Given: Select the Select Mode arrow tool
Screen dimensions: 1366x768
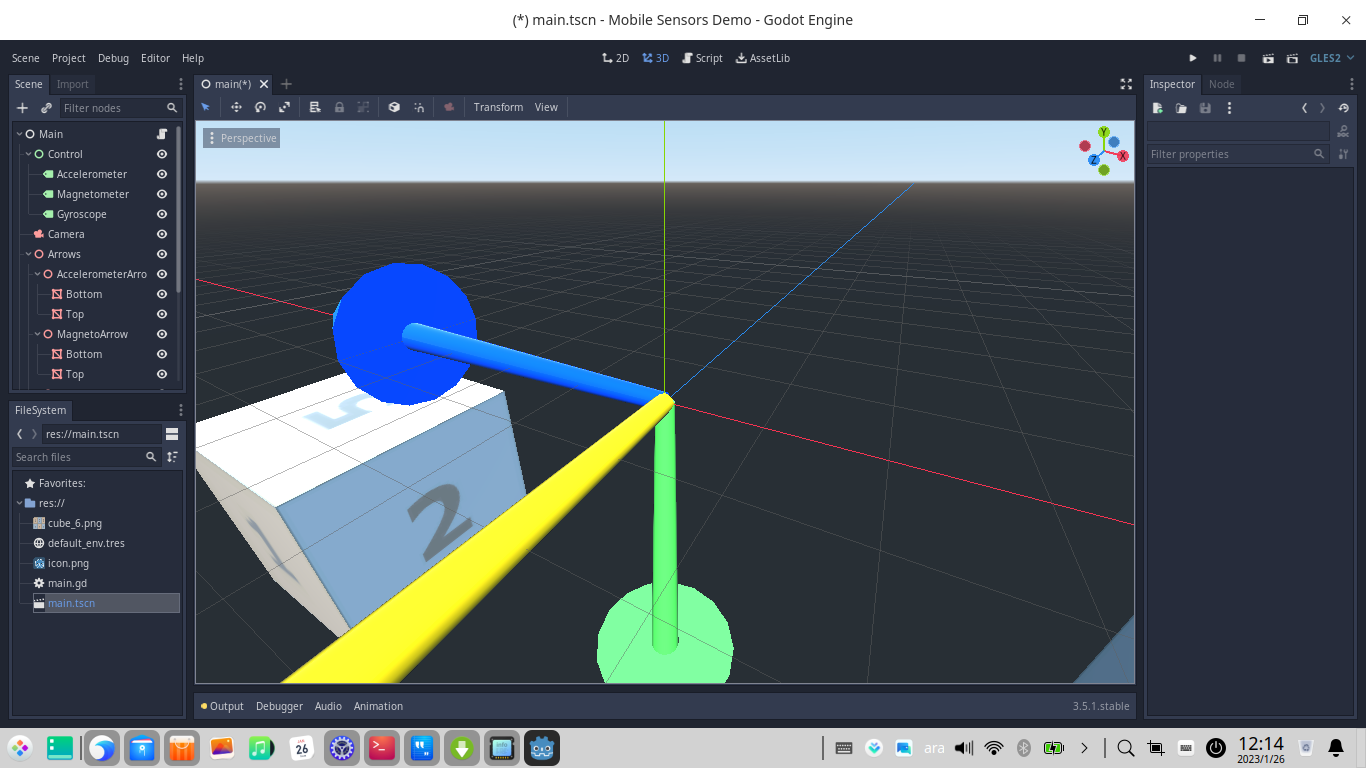Looking at the screenshot, I should click(206, 107).
